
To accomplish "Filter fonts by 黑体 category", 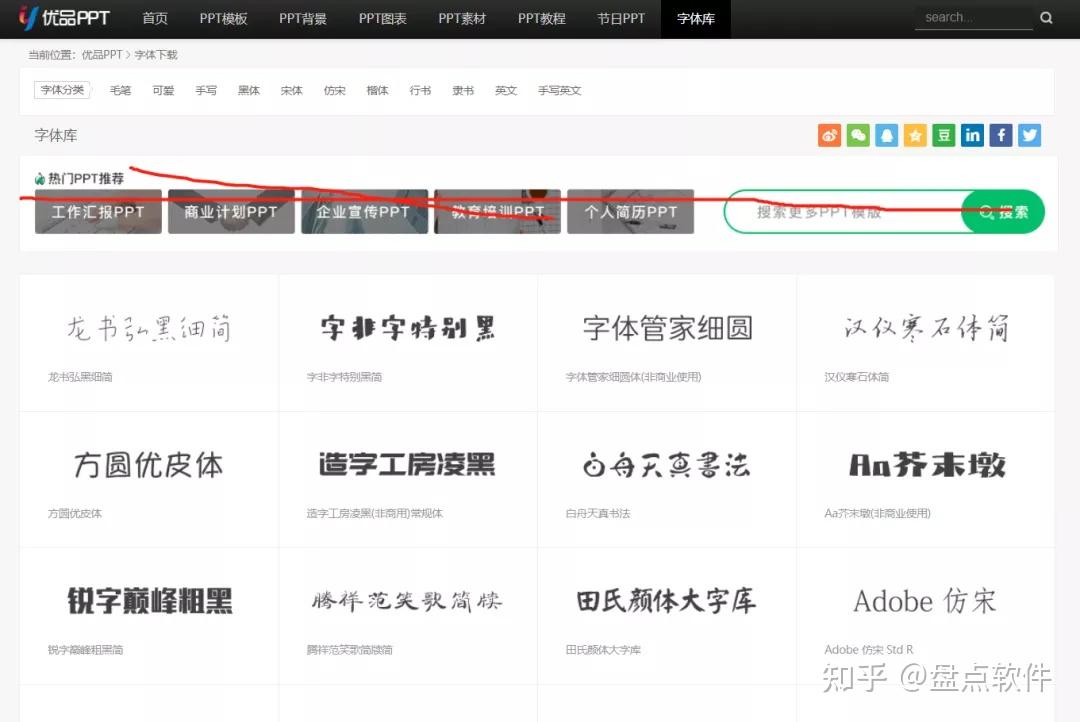I will (x=249, y=90).
